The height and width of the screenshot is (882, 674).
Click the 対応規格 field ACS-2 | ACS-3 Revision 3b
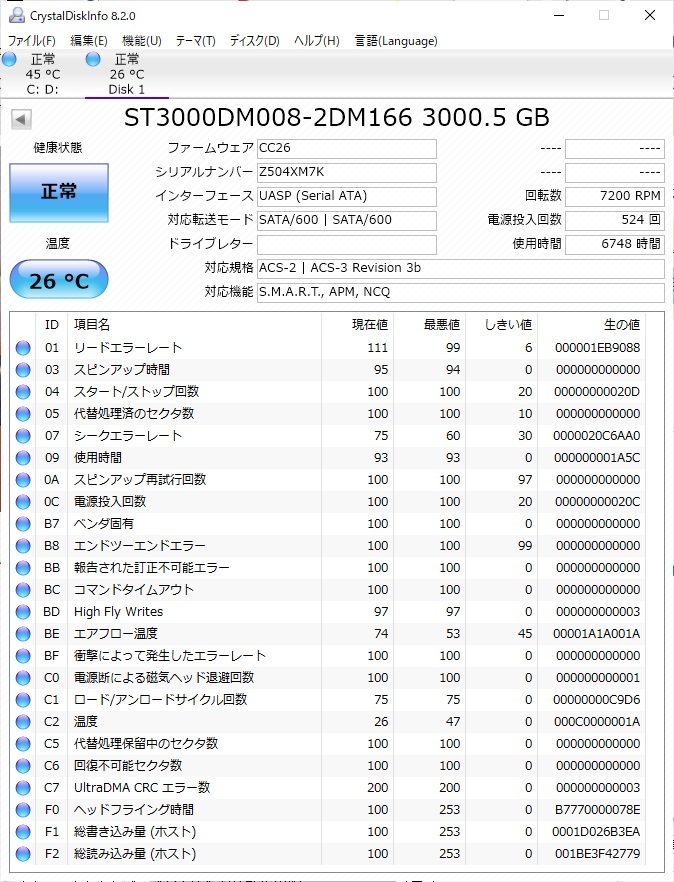coord(461,268)
